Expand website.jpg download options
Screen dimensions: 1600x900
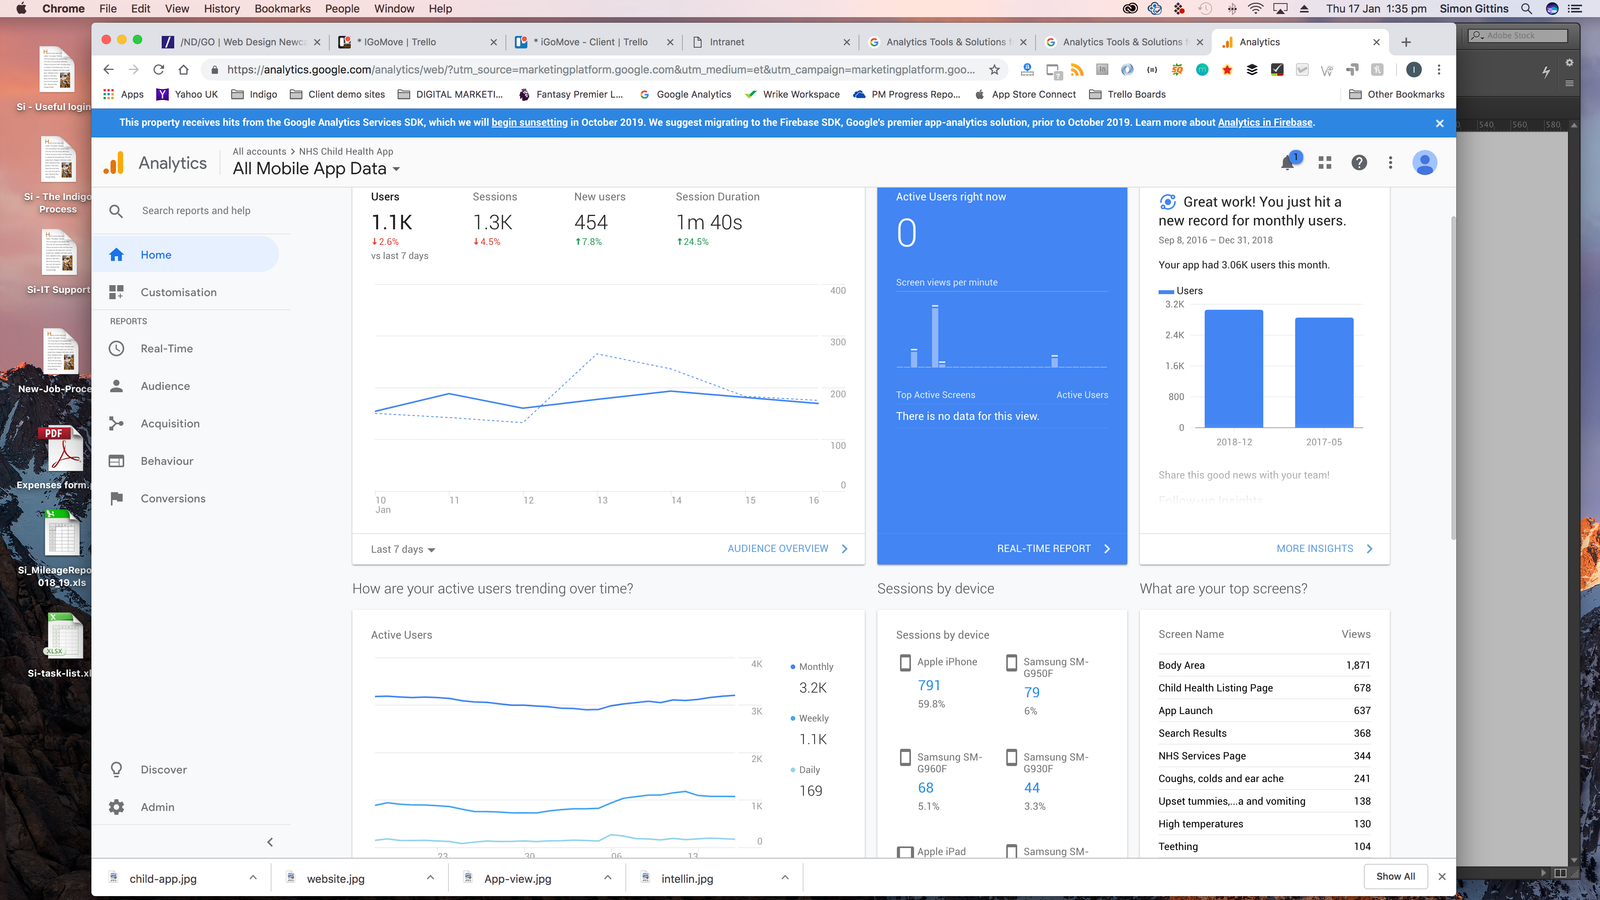[430, 878]
